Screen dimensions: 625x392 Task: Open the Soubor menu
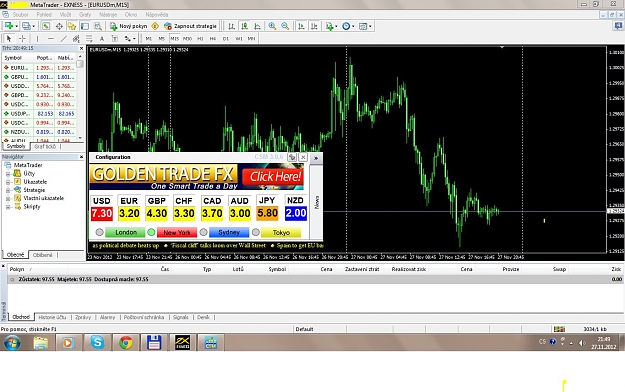20,15
